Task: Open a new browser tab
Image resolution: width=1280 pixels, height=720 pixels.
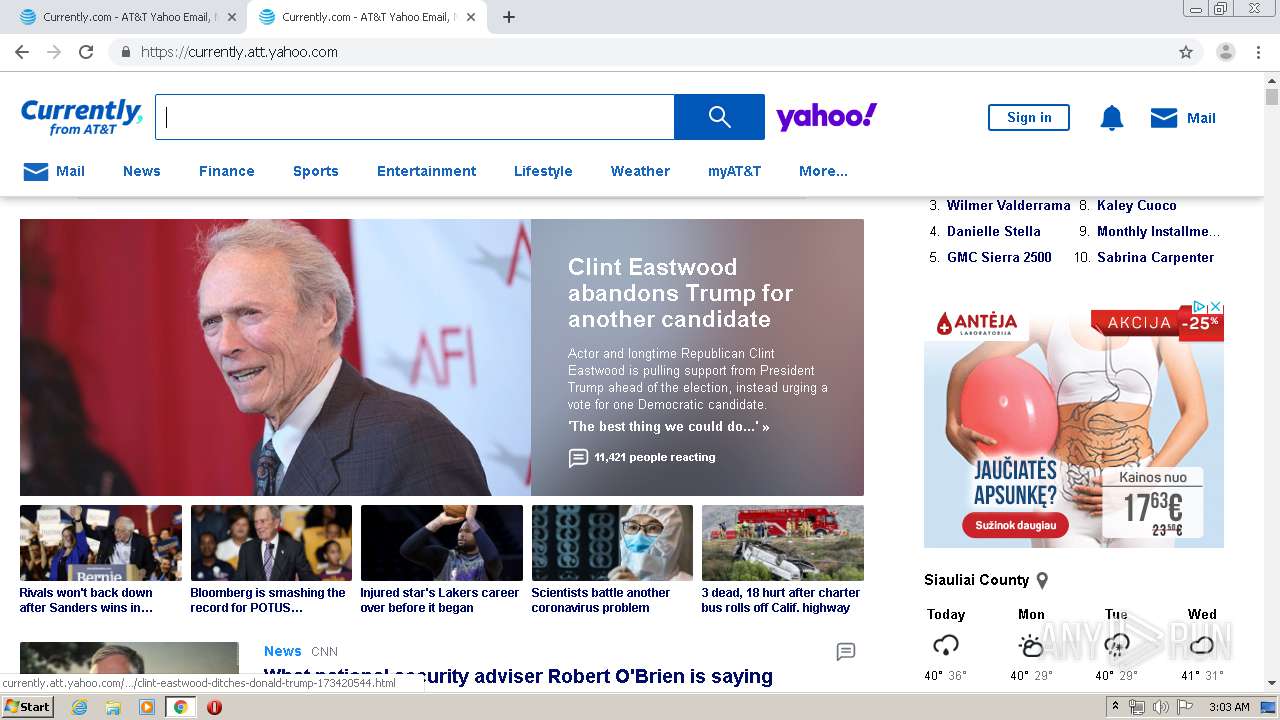Action: [x=509, y=17]
